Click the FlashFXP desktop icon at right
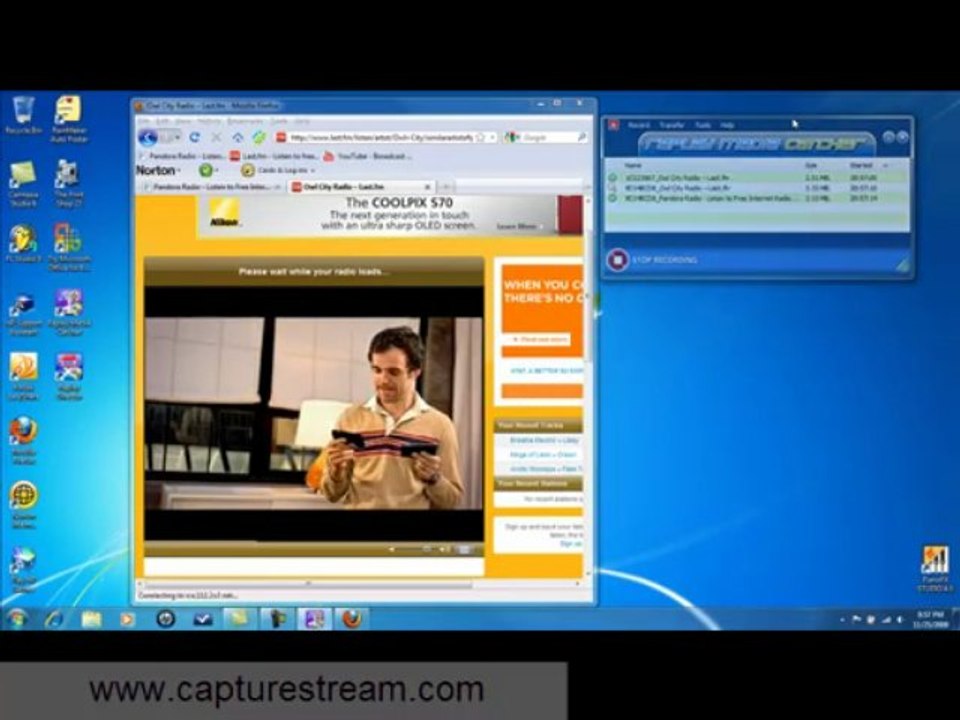The image size is (960, 720). (935, 569)
